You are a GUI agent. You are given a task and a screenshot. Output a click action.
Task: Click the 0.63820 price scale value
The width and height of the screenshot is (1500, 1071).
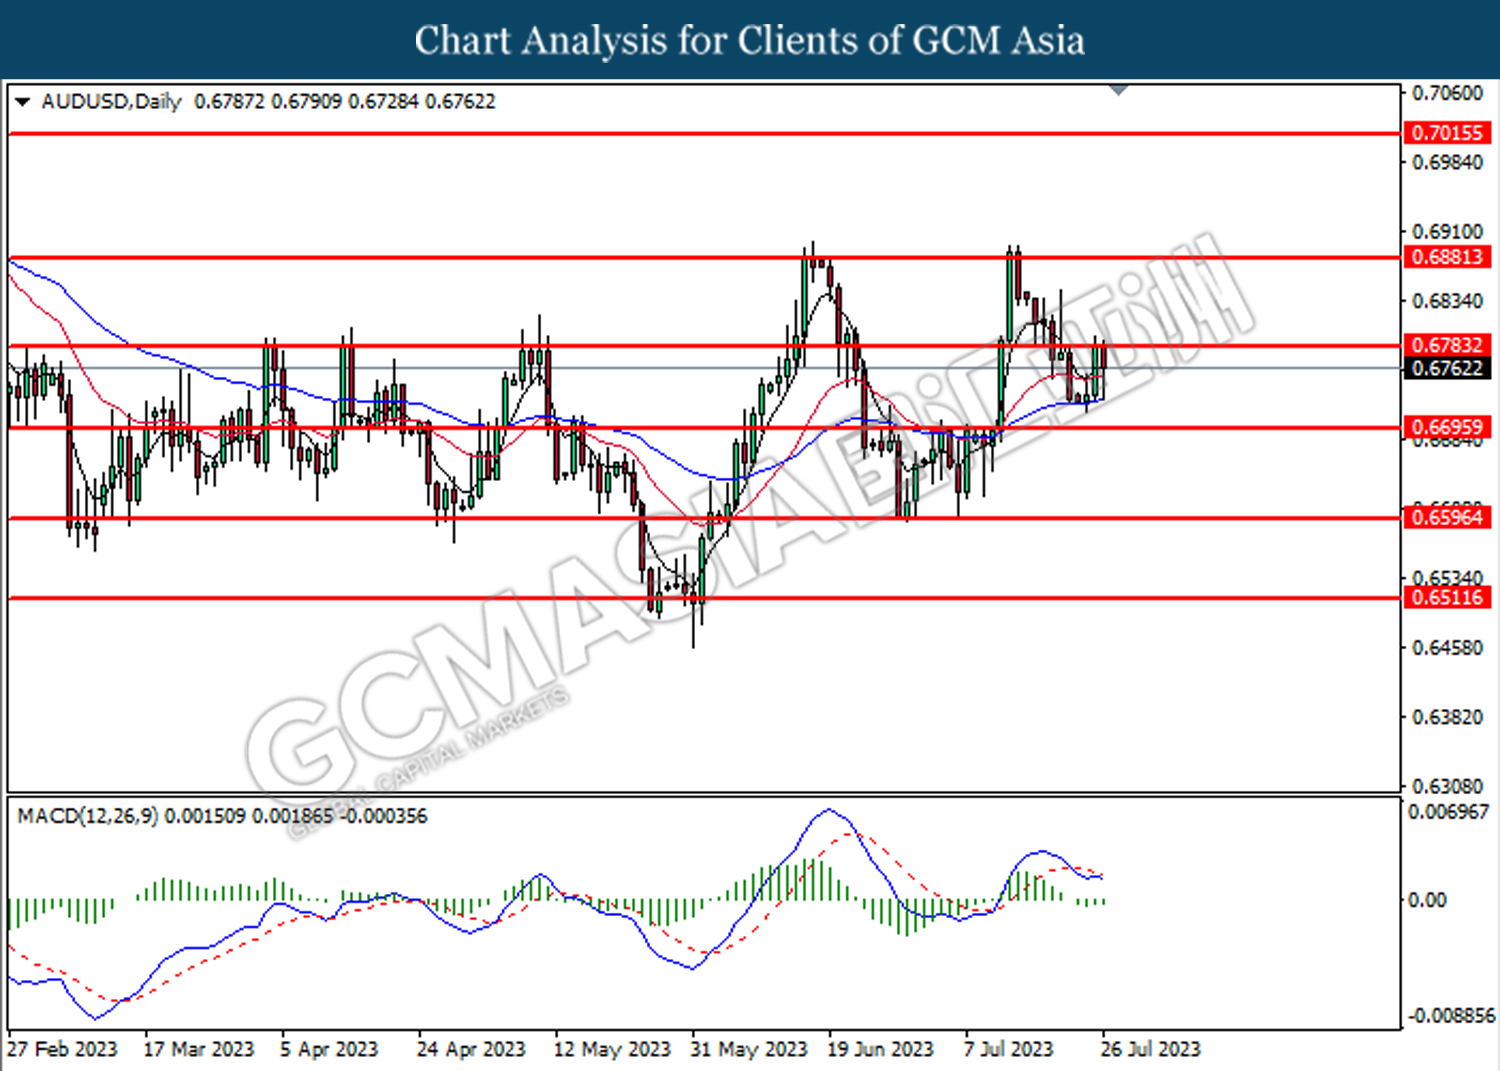tap(1447, 717)
